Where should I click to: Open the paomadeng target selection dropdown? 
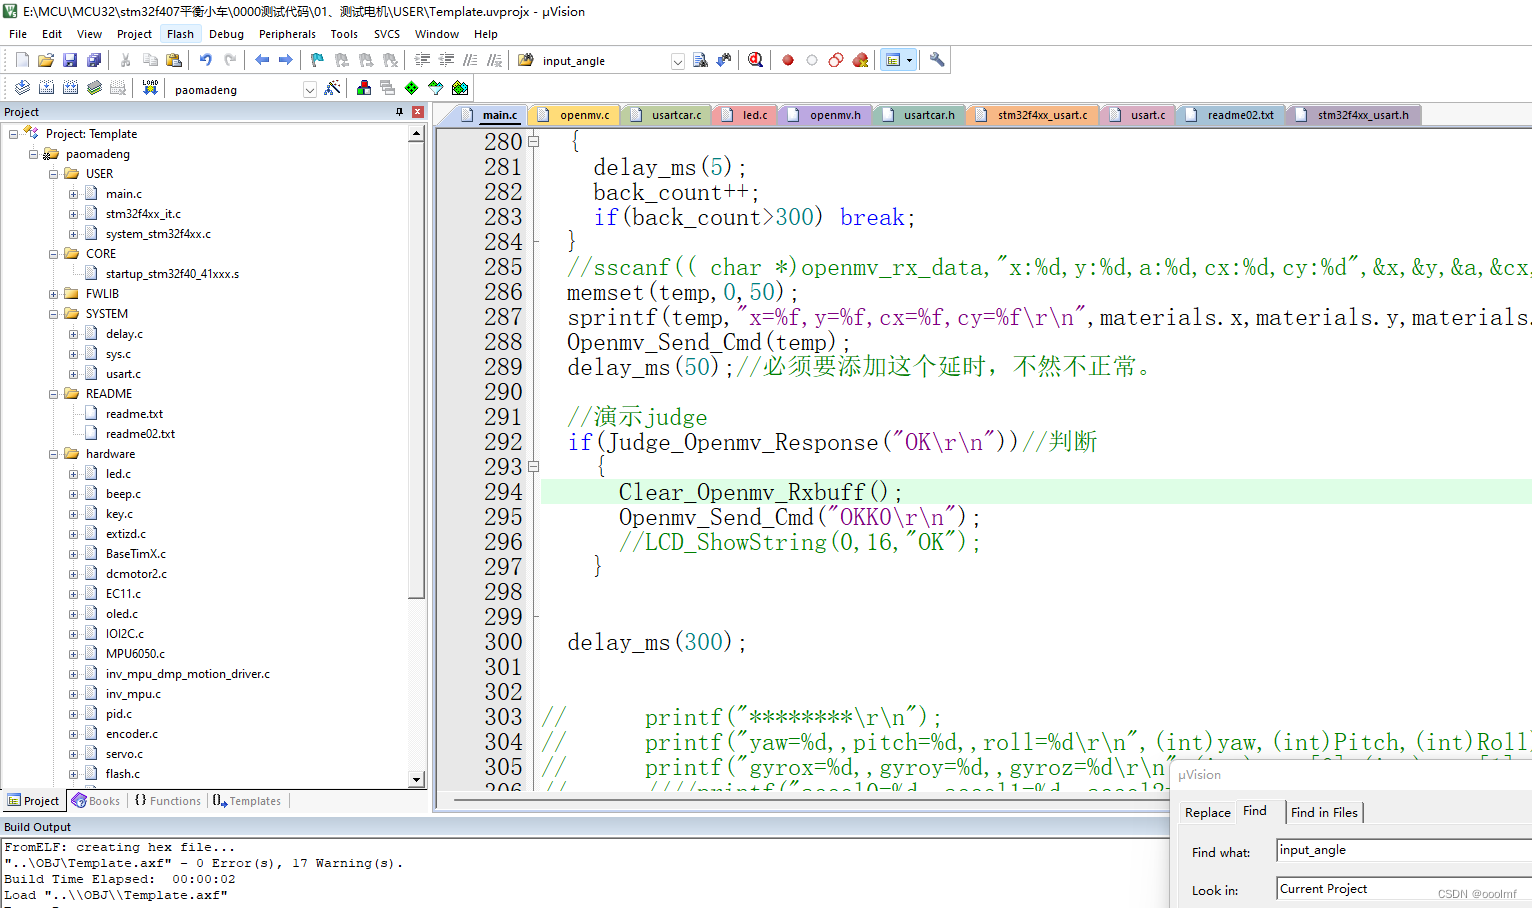(x=310, y=90)
